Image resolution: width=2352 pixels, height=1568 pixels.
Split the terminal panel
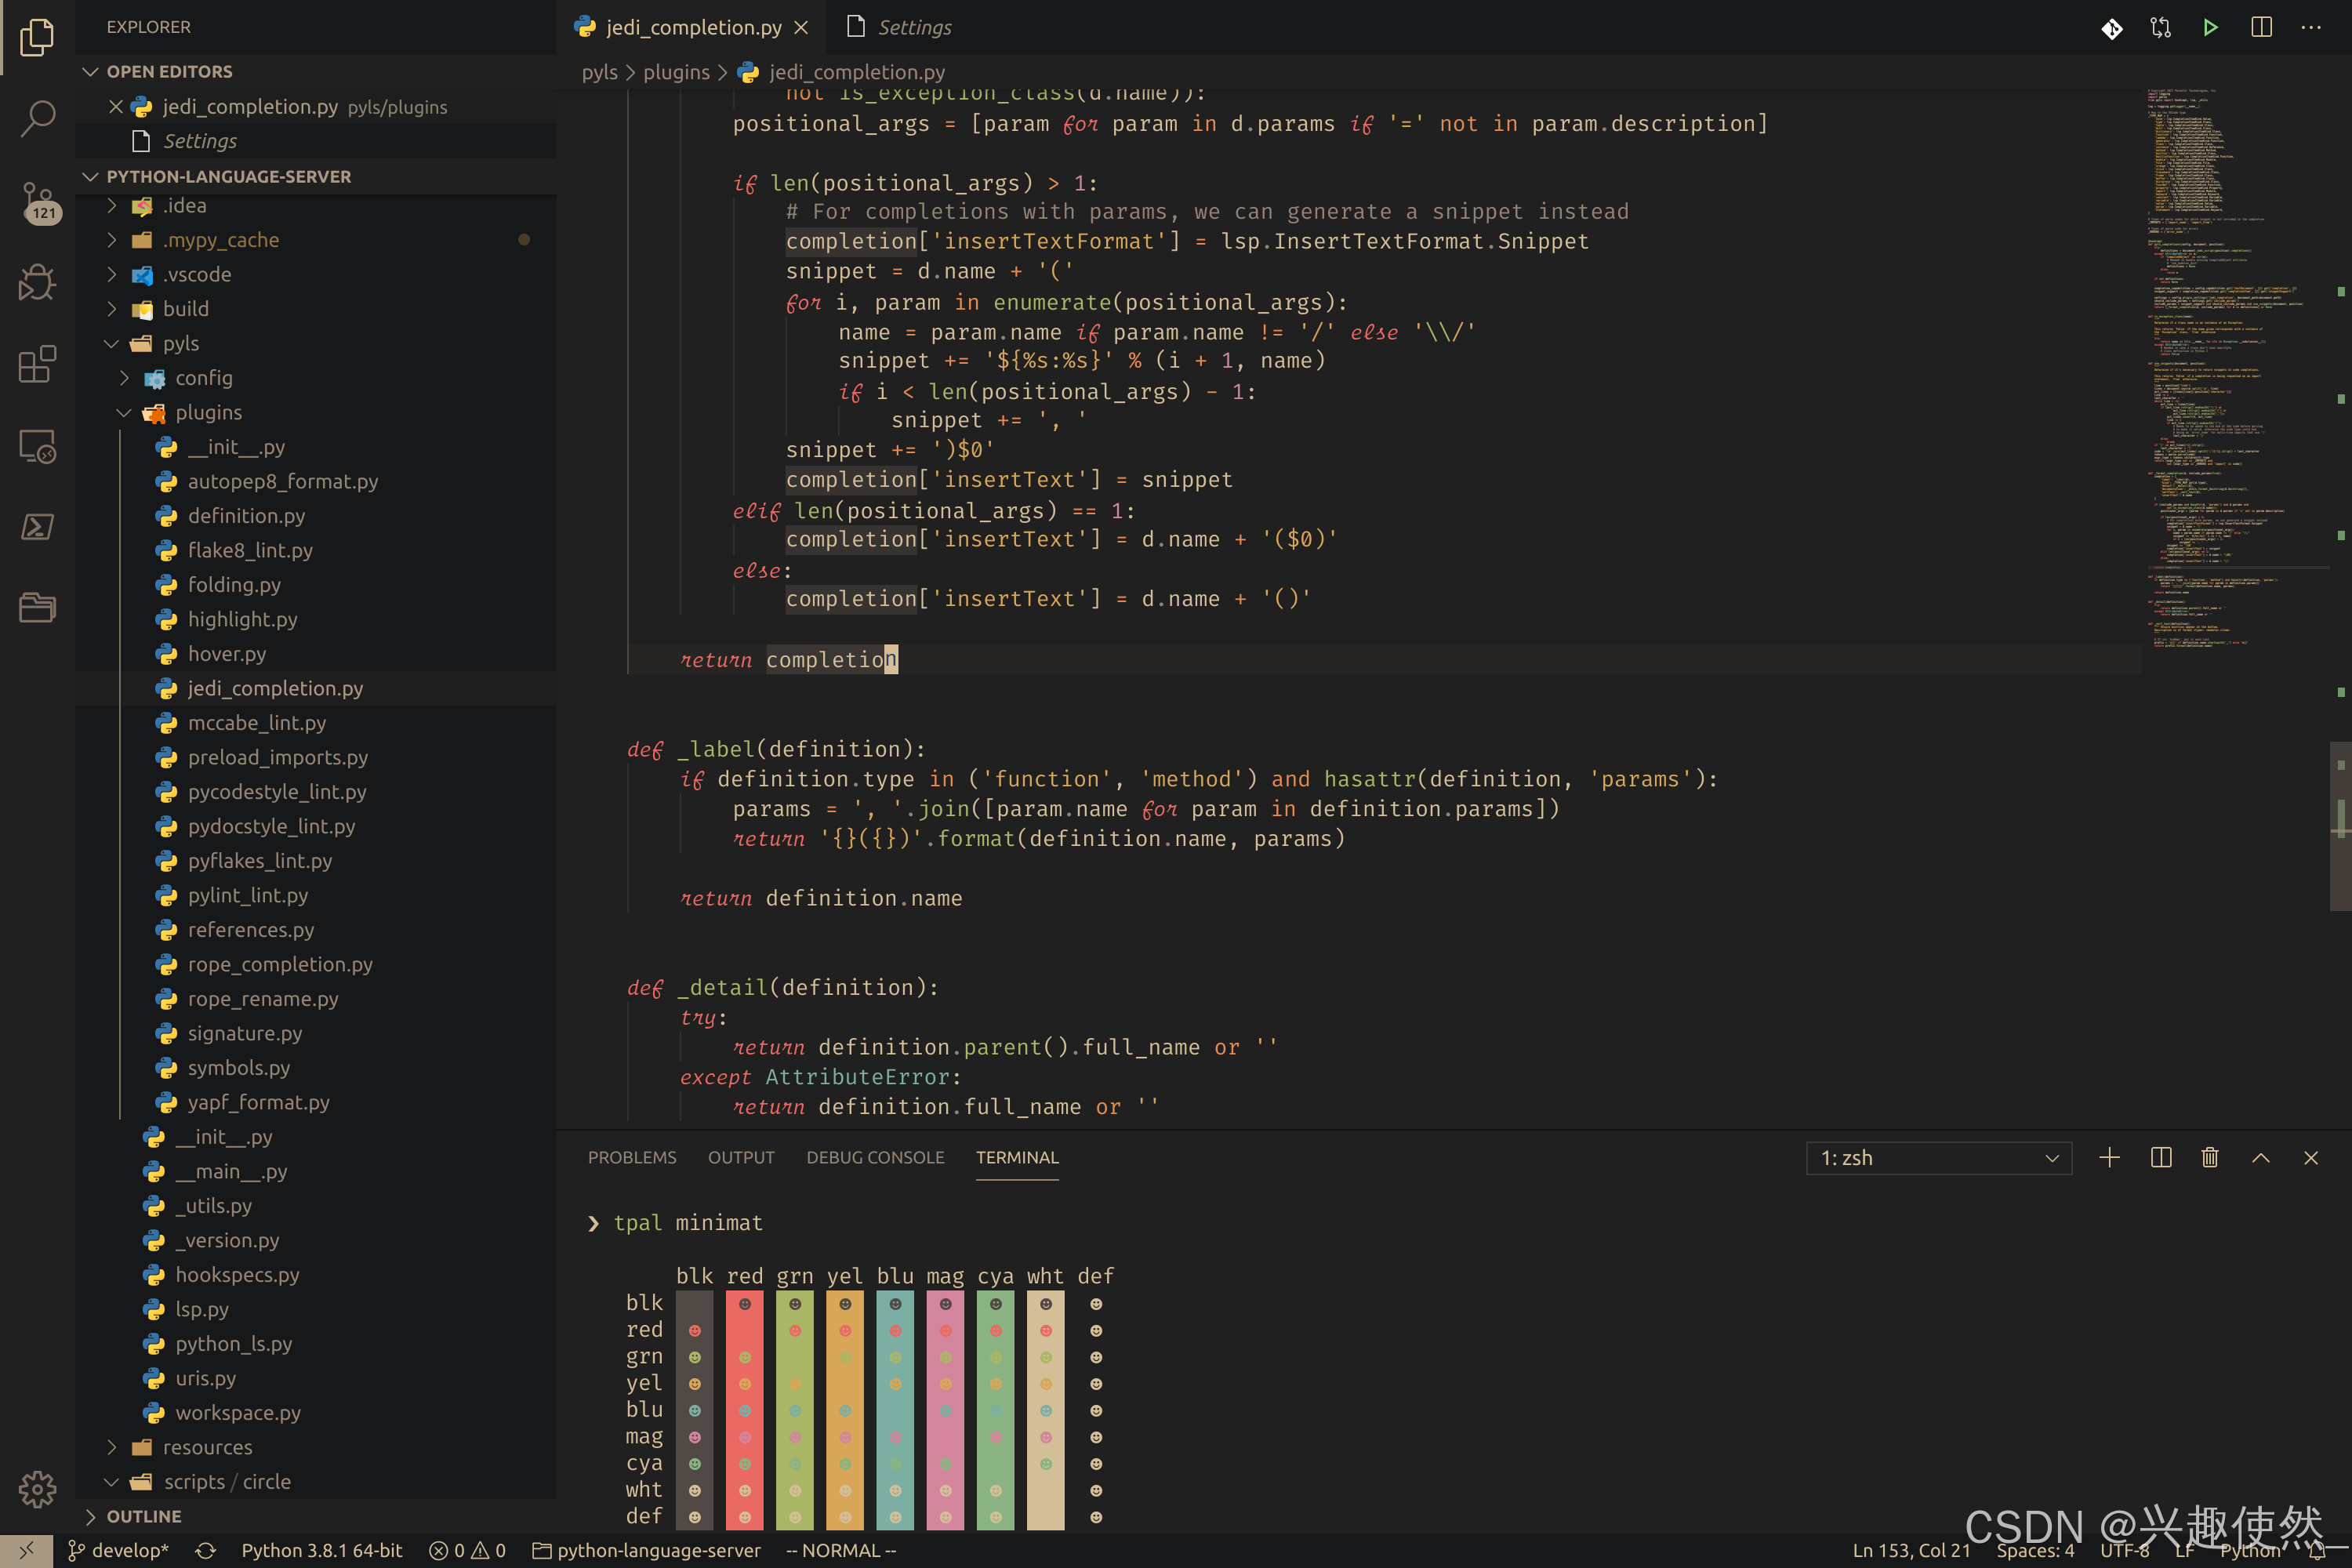pos(2161,1157)
